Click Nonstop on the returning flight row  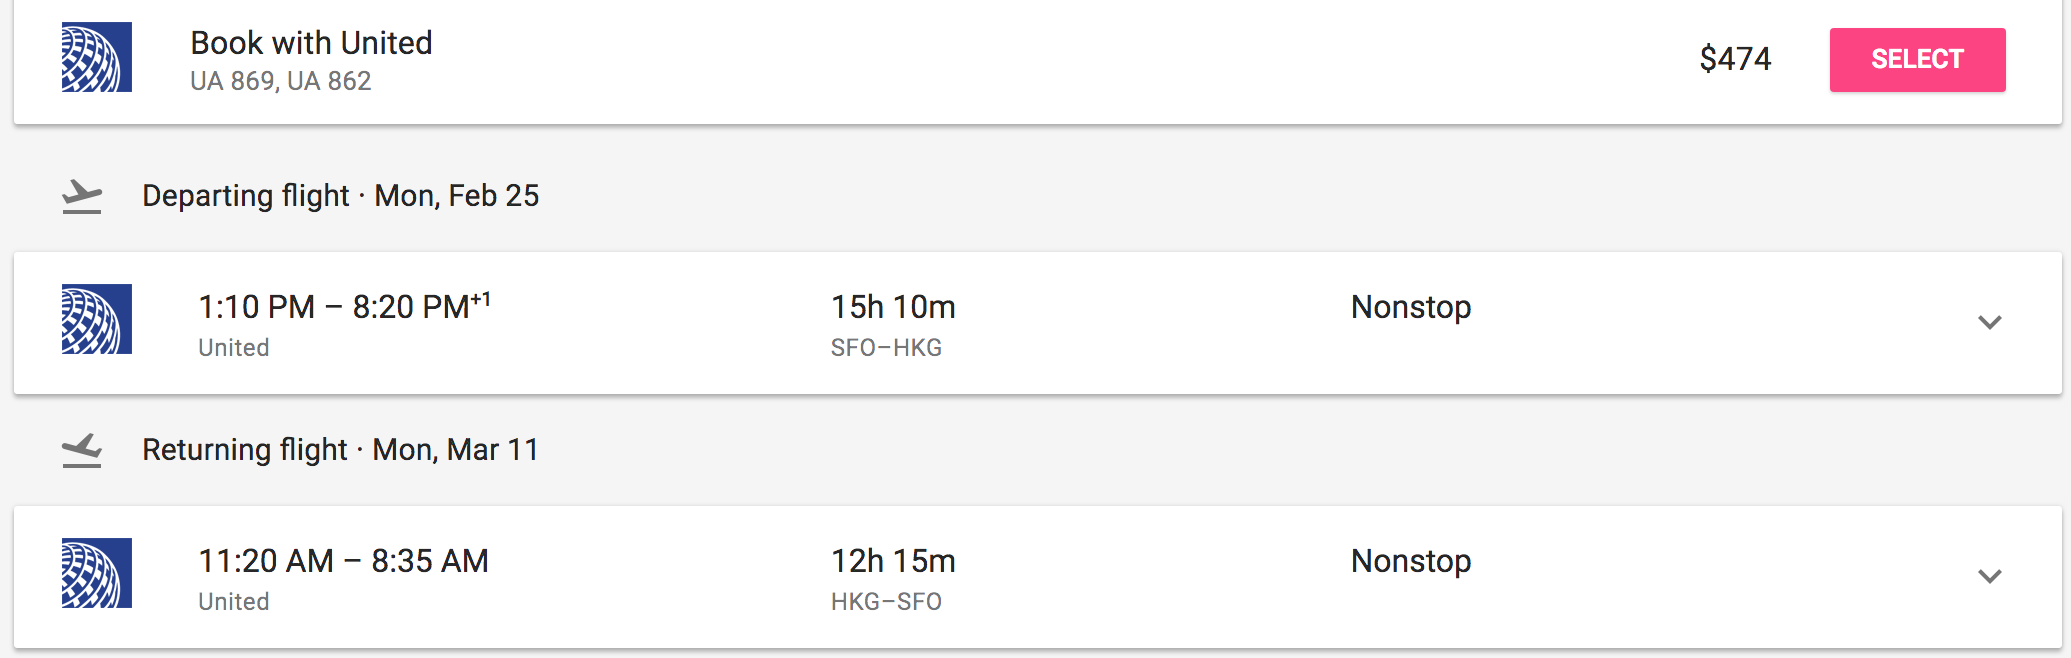tap(1410, 561)
